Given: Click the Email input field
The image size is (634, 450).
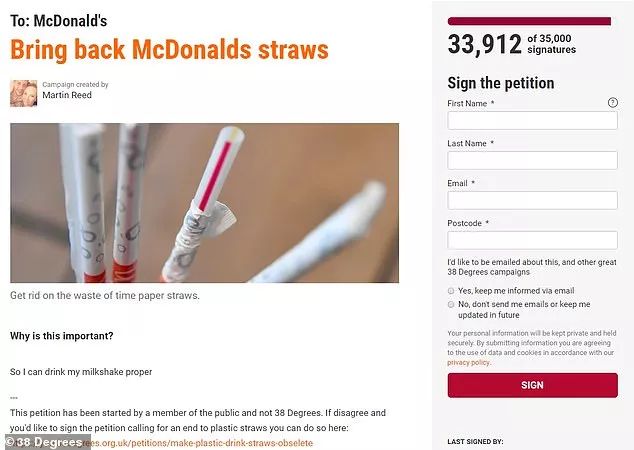Looking at the screenshot, I should (532, 201).
